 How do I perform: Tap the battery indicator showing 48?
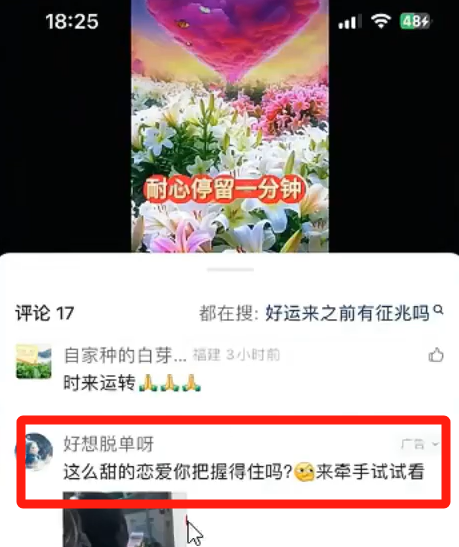pyautogui.click(x=415, y=21)
